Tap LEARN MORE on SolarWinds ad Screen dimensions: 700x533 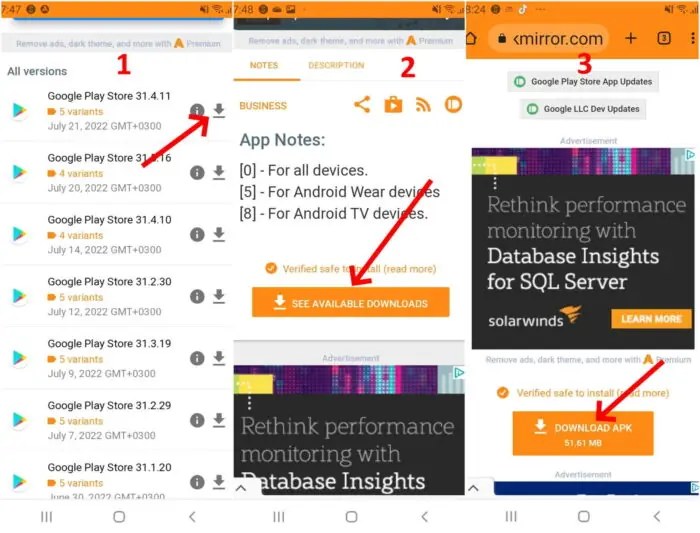651,319
